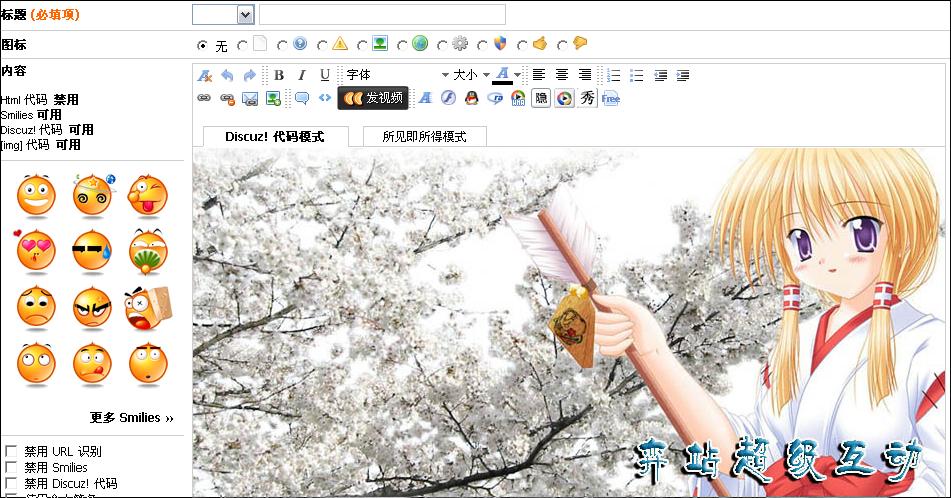Toggle italic text formatting
This screenshot has height=498, width=951.
tap(302, 75)
